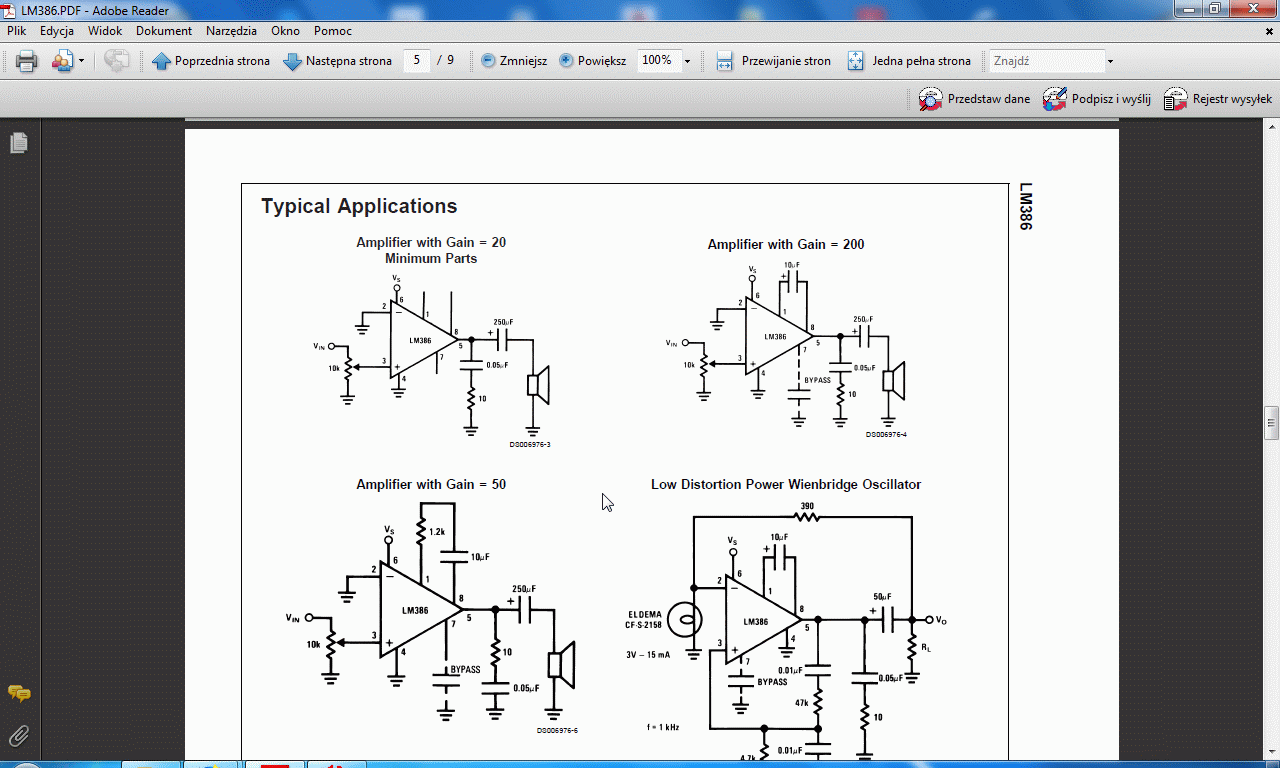Expand the collaboration icon dropdown arrow
Screen dimensions: 1280x768
(x=81, y=61)
